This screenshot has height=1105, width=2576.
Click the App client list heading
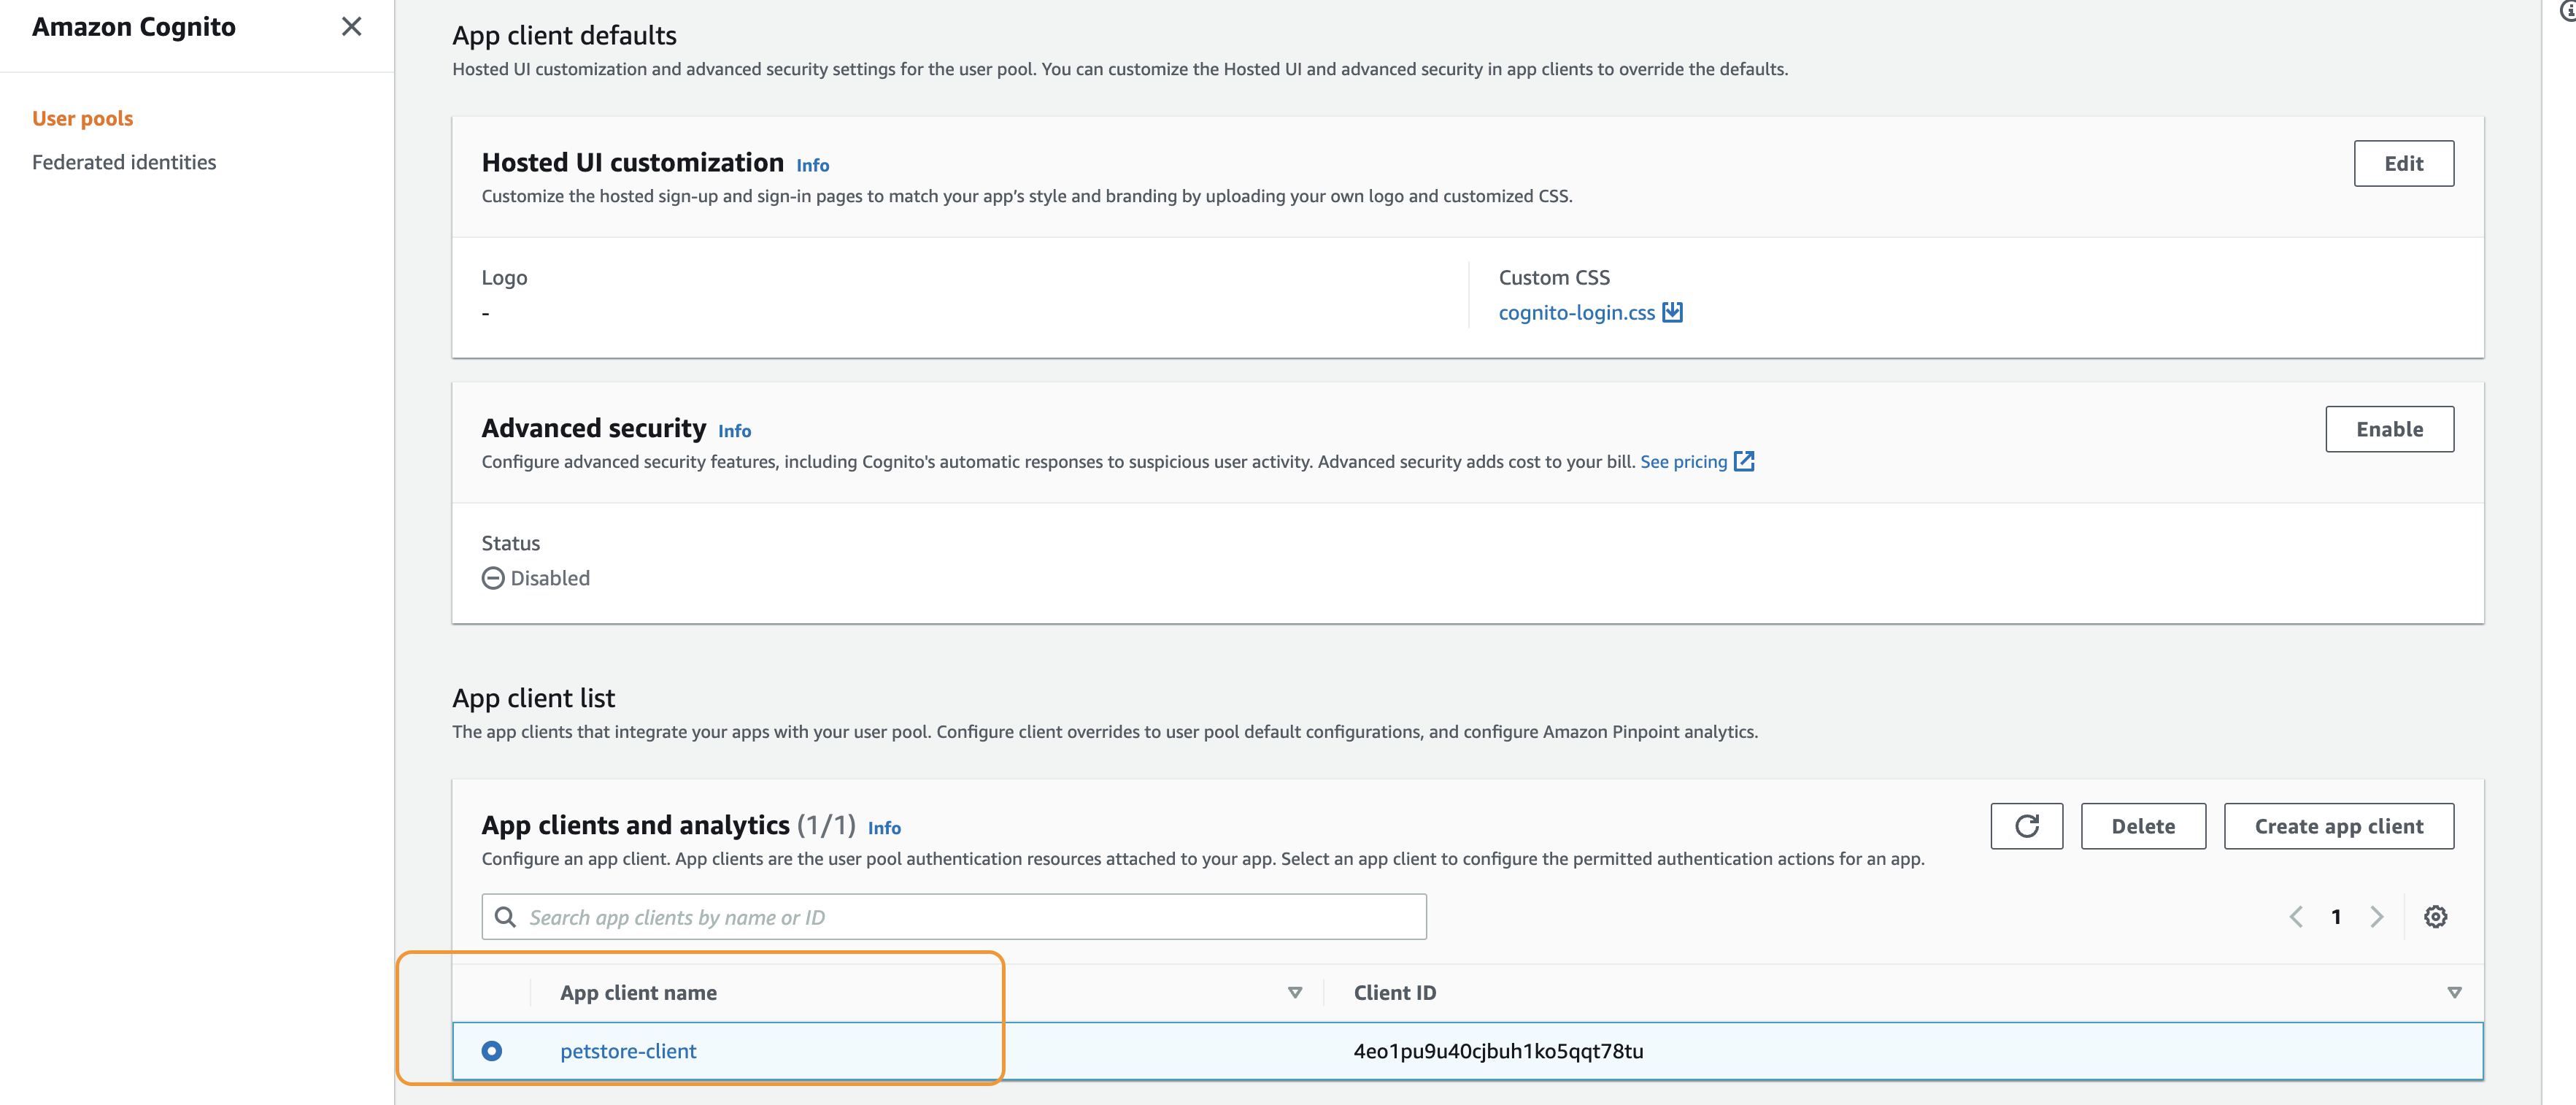coord(533,698)
